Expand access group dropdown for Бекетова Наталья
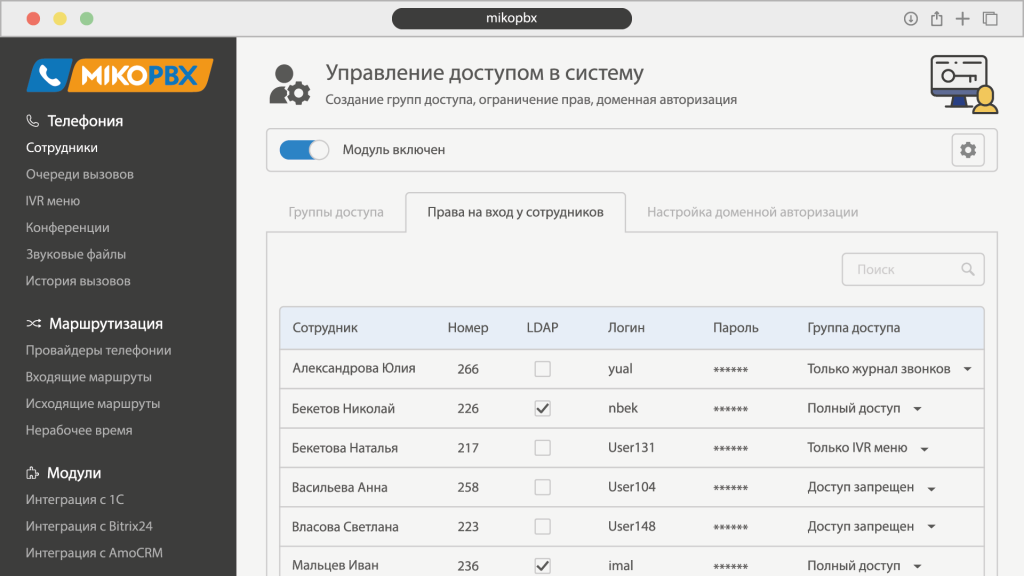1024x576 pixels. [924, 448]
